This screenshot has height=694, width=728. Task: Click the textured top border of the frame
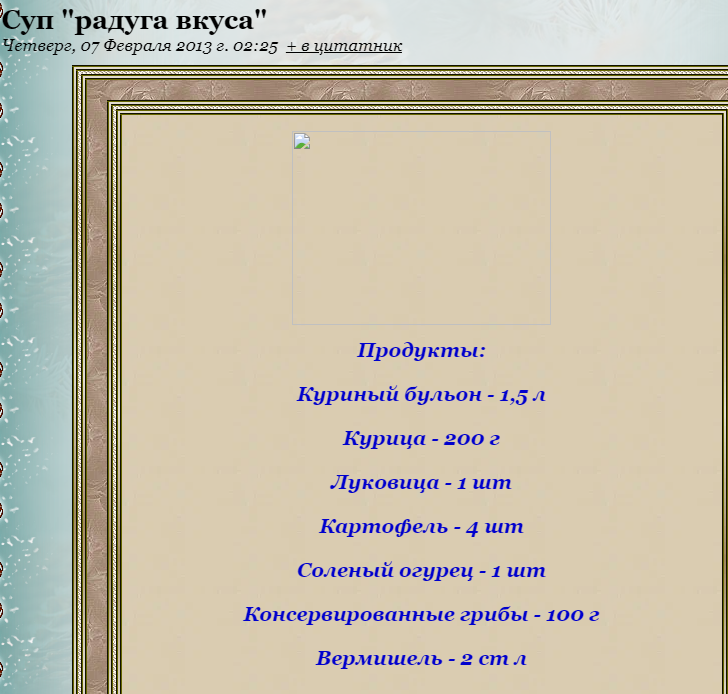pos(400,89)
